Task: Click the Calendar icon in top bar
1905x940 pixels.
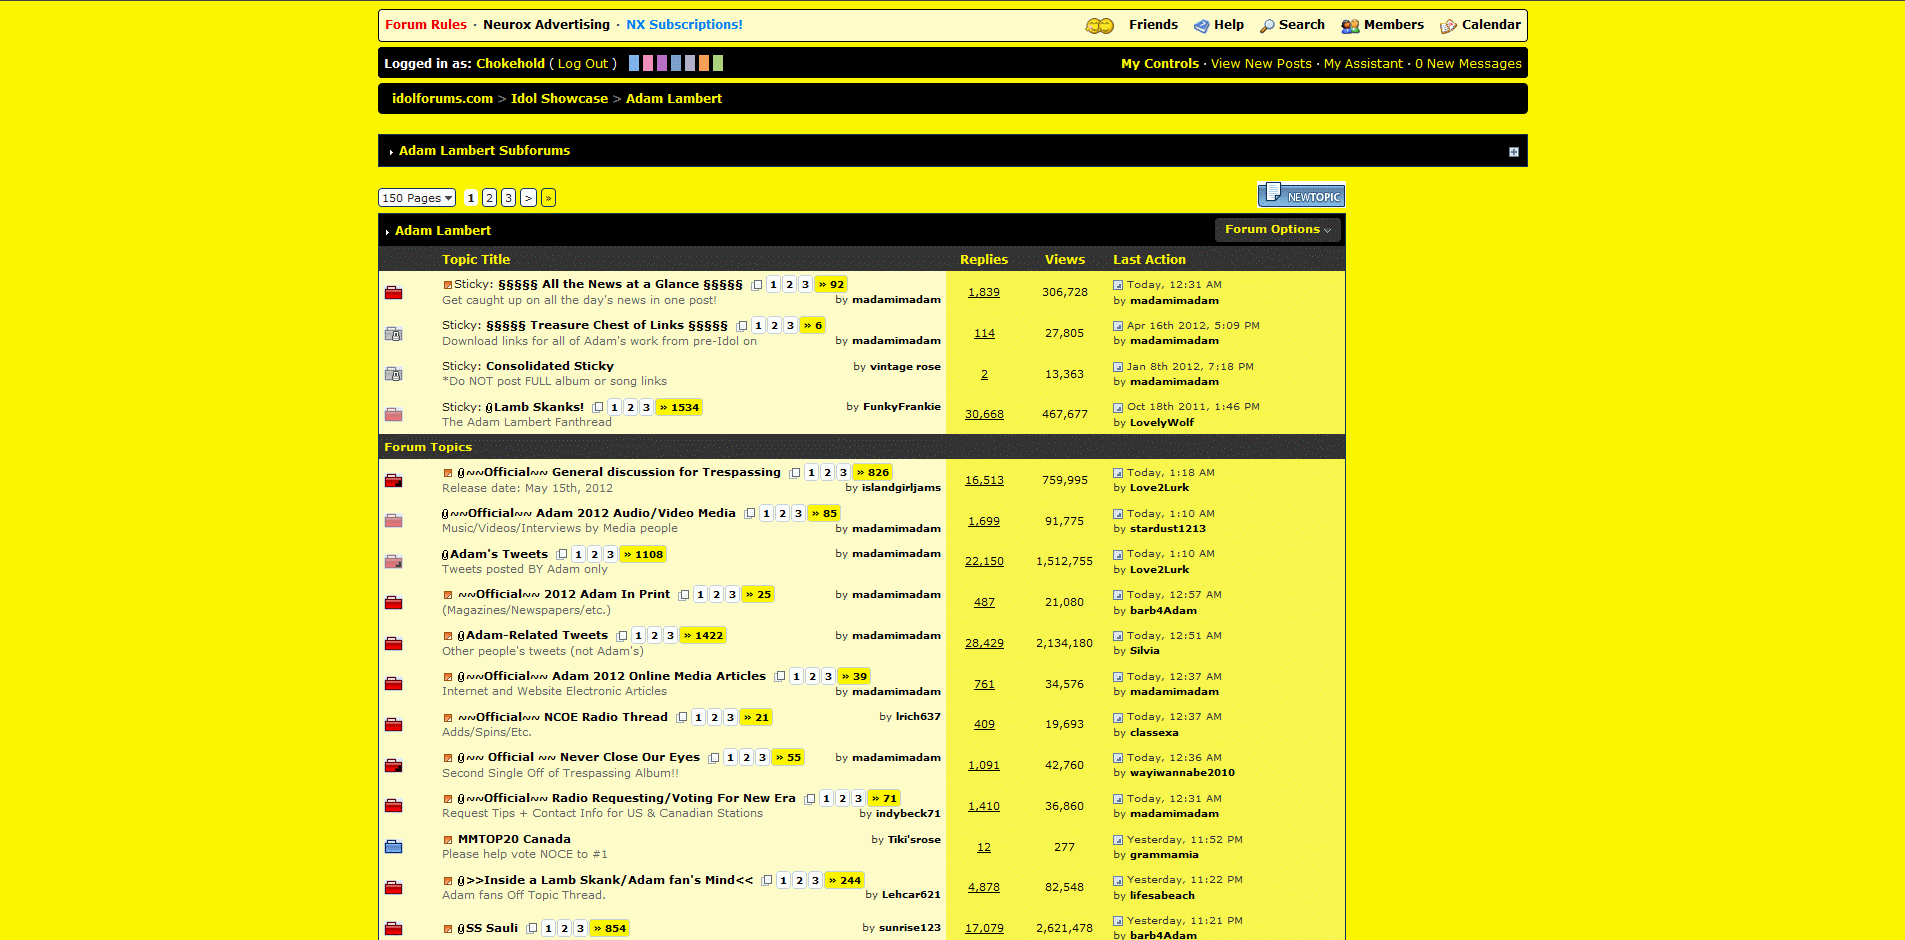Action: click(1448, 26)
